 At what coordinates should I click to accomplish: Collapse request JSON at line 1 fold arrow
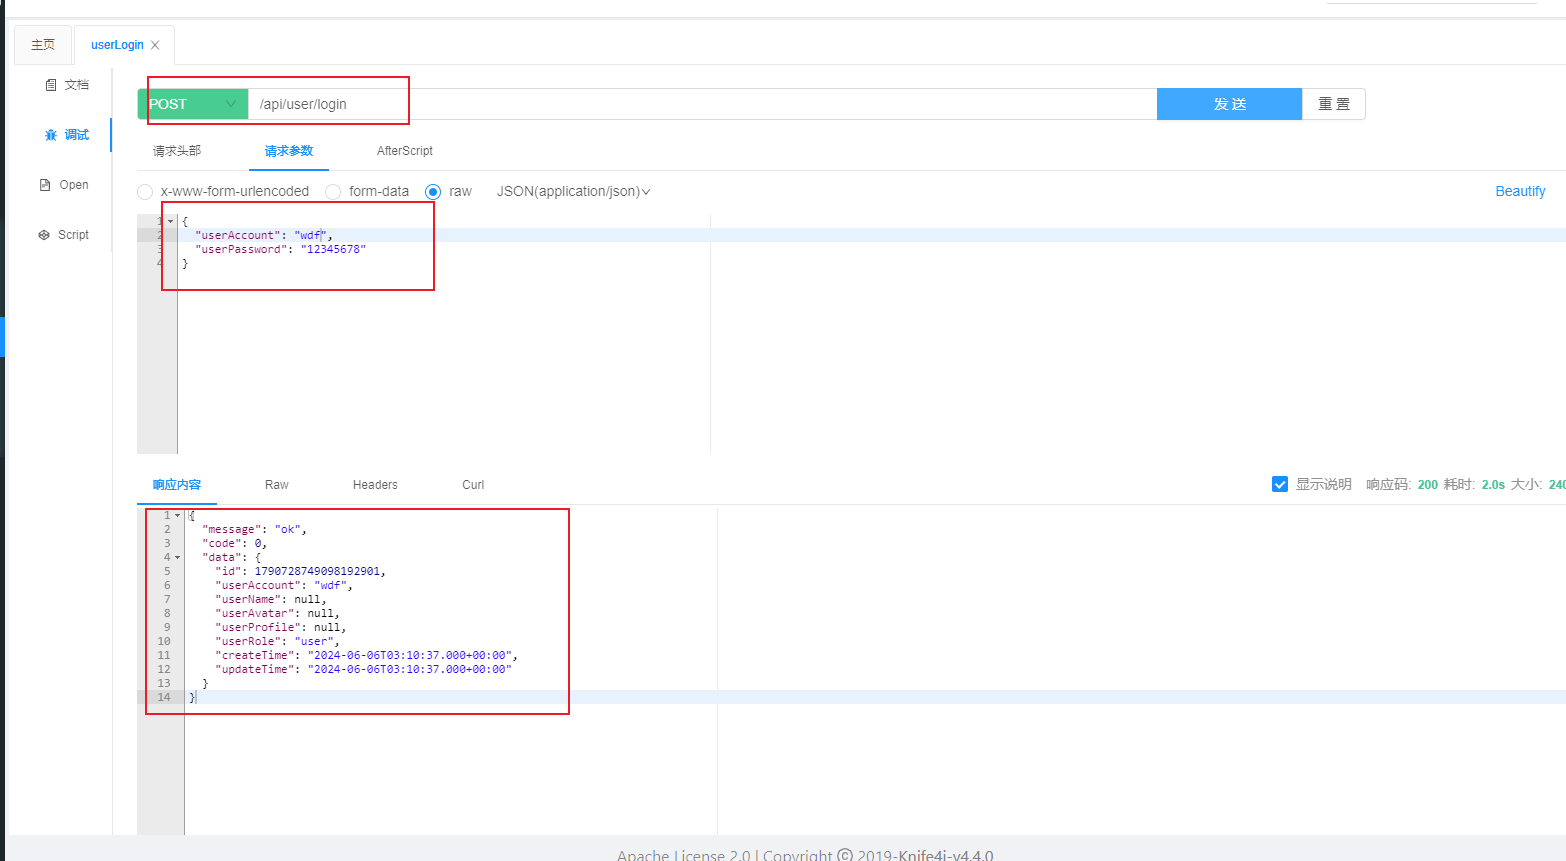pyautogui.click(x=171, y=221)
